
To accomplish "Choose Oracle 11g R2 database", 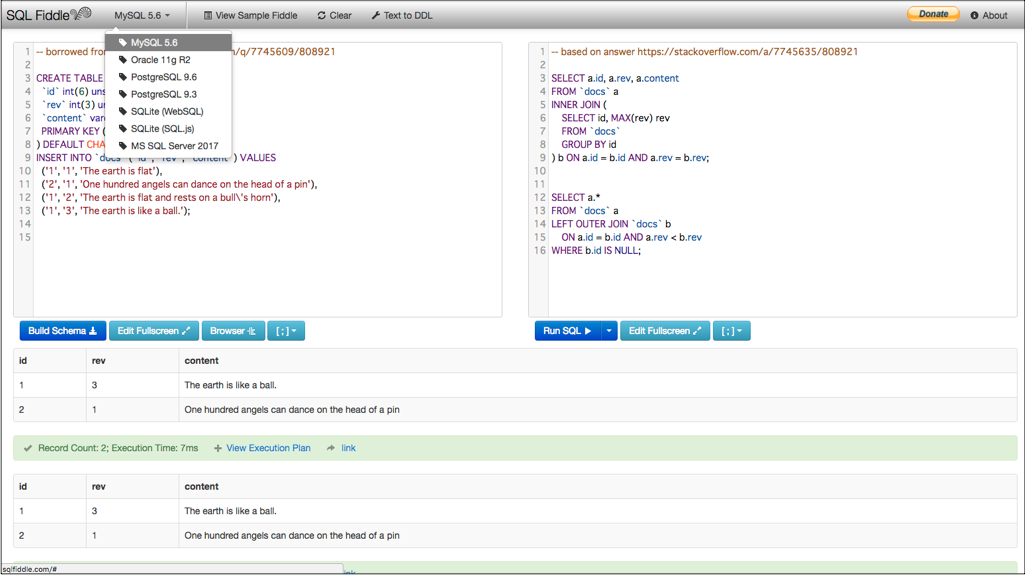I will tap(169, 59).
